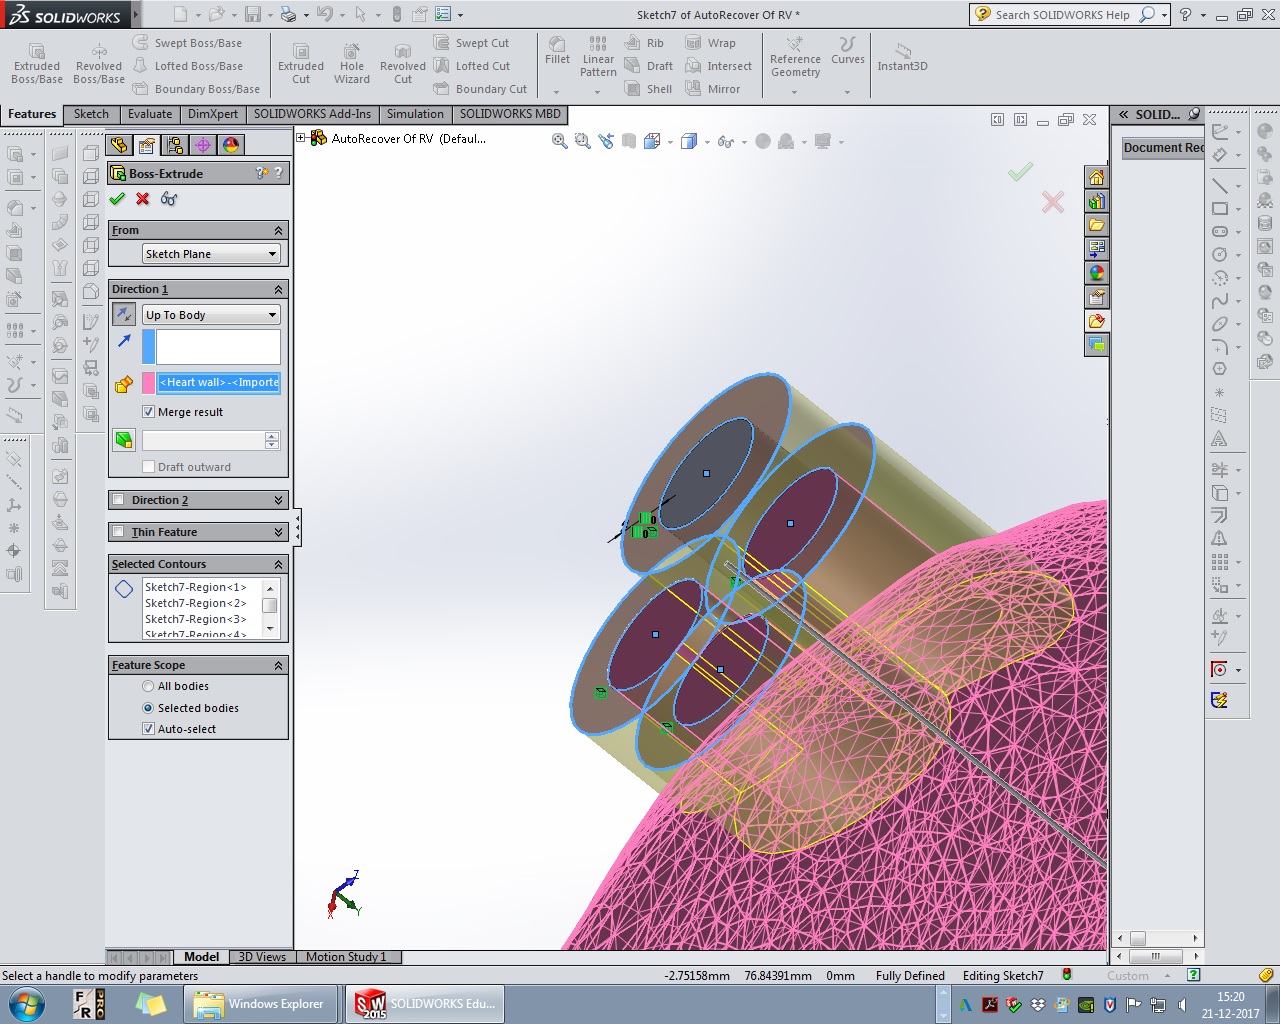
Task: Select the All bodies radio button
Action: 149,686
